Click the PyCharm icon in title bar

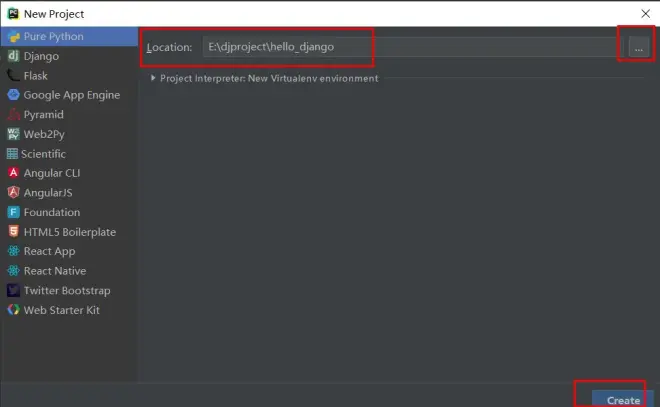point(13,13)
